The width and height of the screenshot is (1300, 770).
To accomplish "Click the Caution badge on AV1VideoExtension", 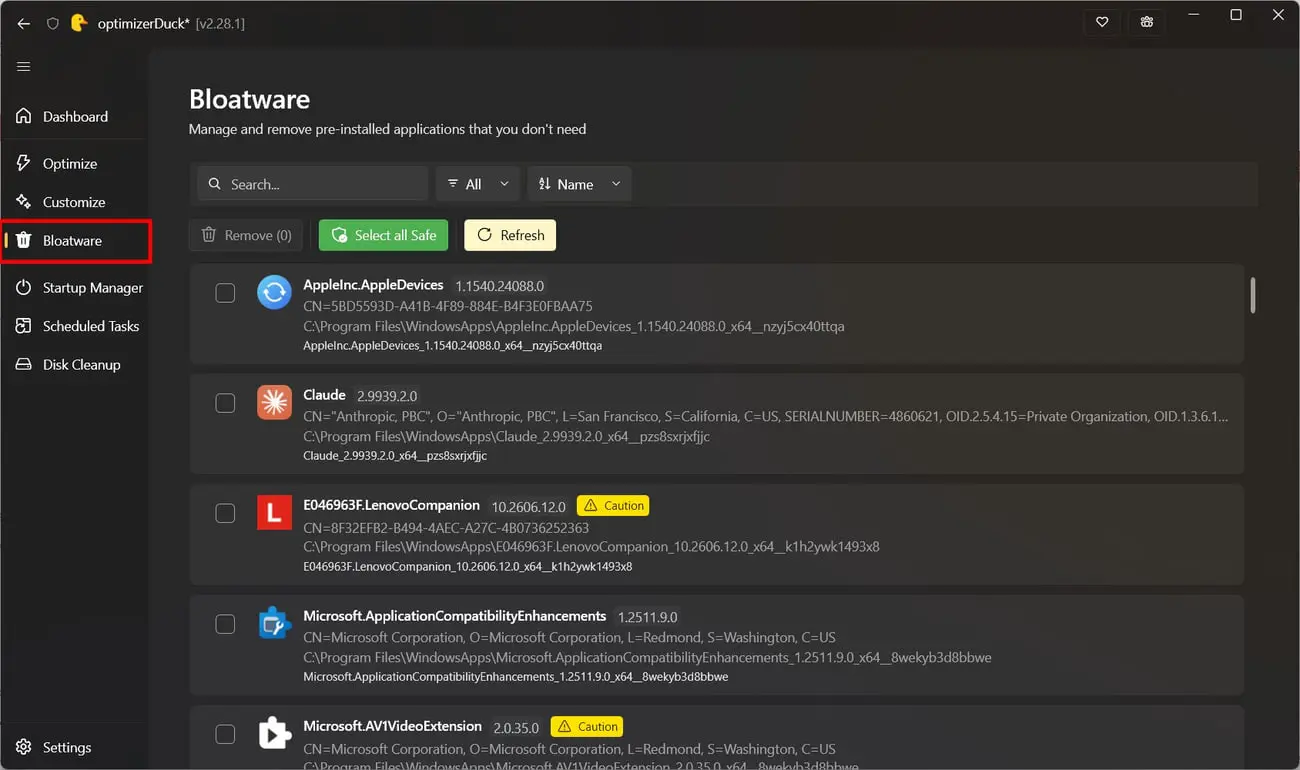I will click(x=587, y=727).
